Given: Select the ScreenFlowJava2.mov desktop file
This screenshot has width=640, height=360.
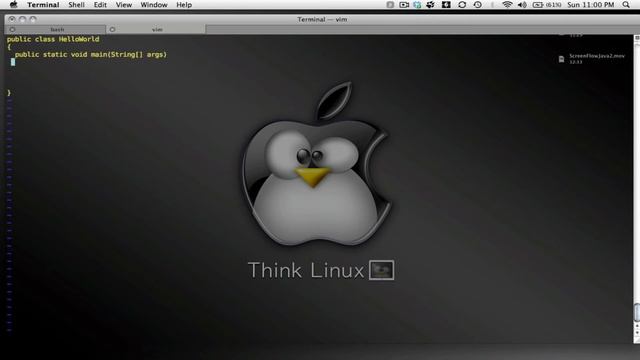Looking at the screenshot, I should [591, 59].
